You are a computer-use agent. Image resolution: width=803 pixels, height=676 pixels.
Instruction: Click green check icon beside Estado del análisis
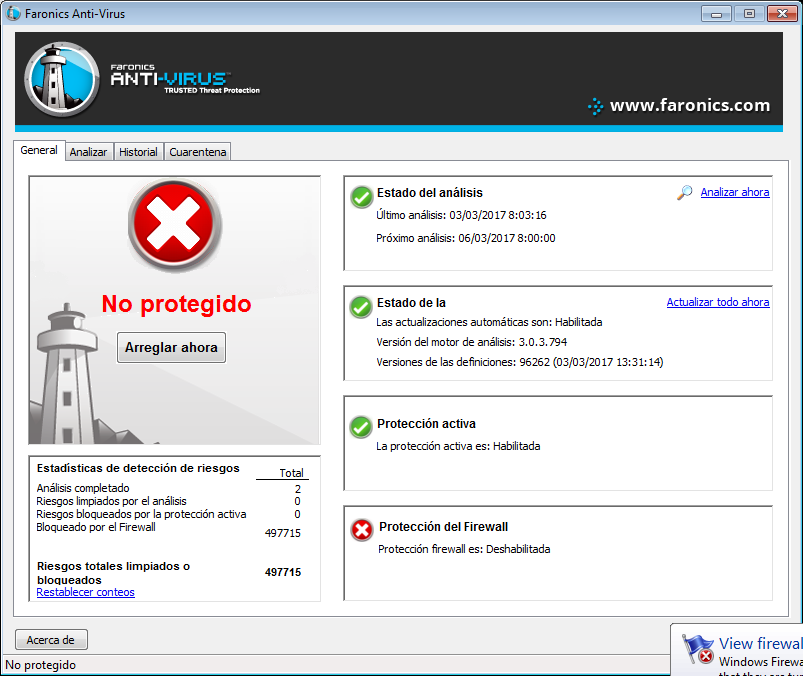pyautogui.click(x=362, y=197)
